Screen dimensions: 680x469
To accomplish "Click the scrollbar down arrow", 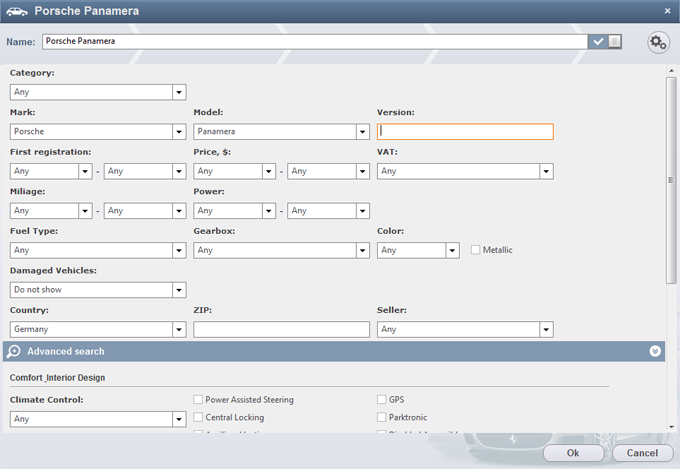I will coord(671,427).
